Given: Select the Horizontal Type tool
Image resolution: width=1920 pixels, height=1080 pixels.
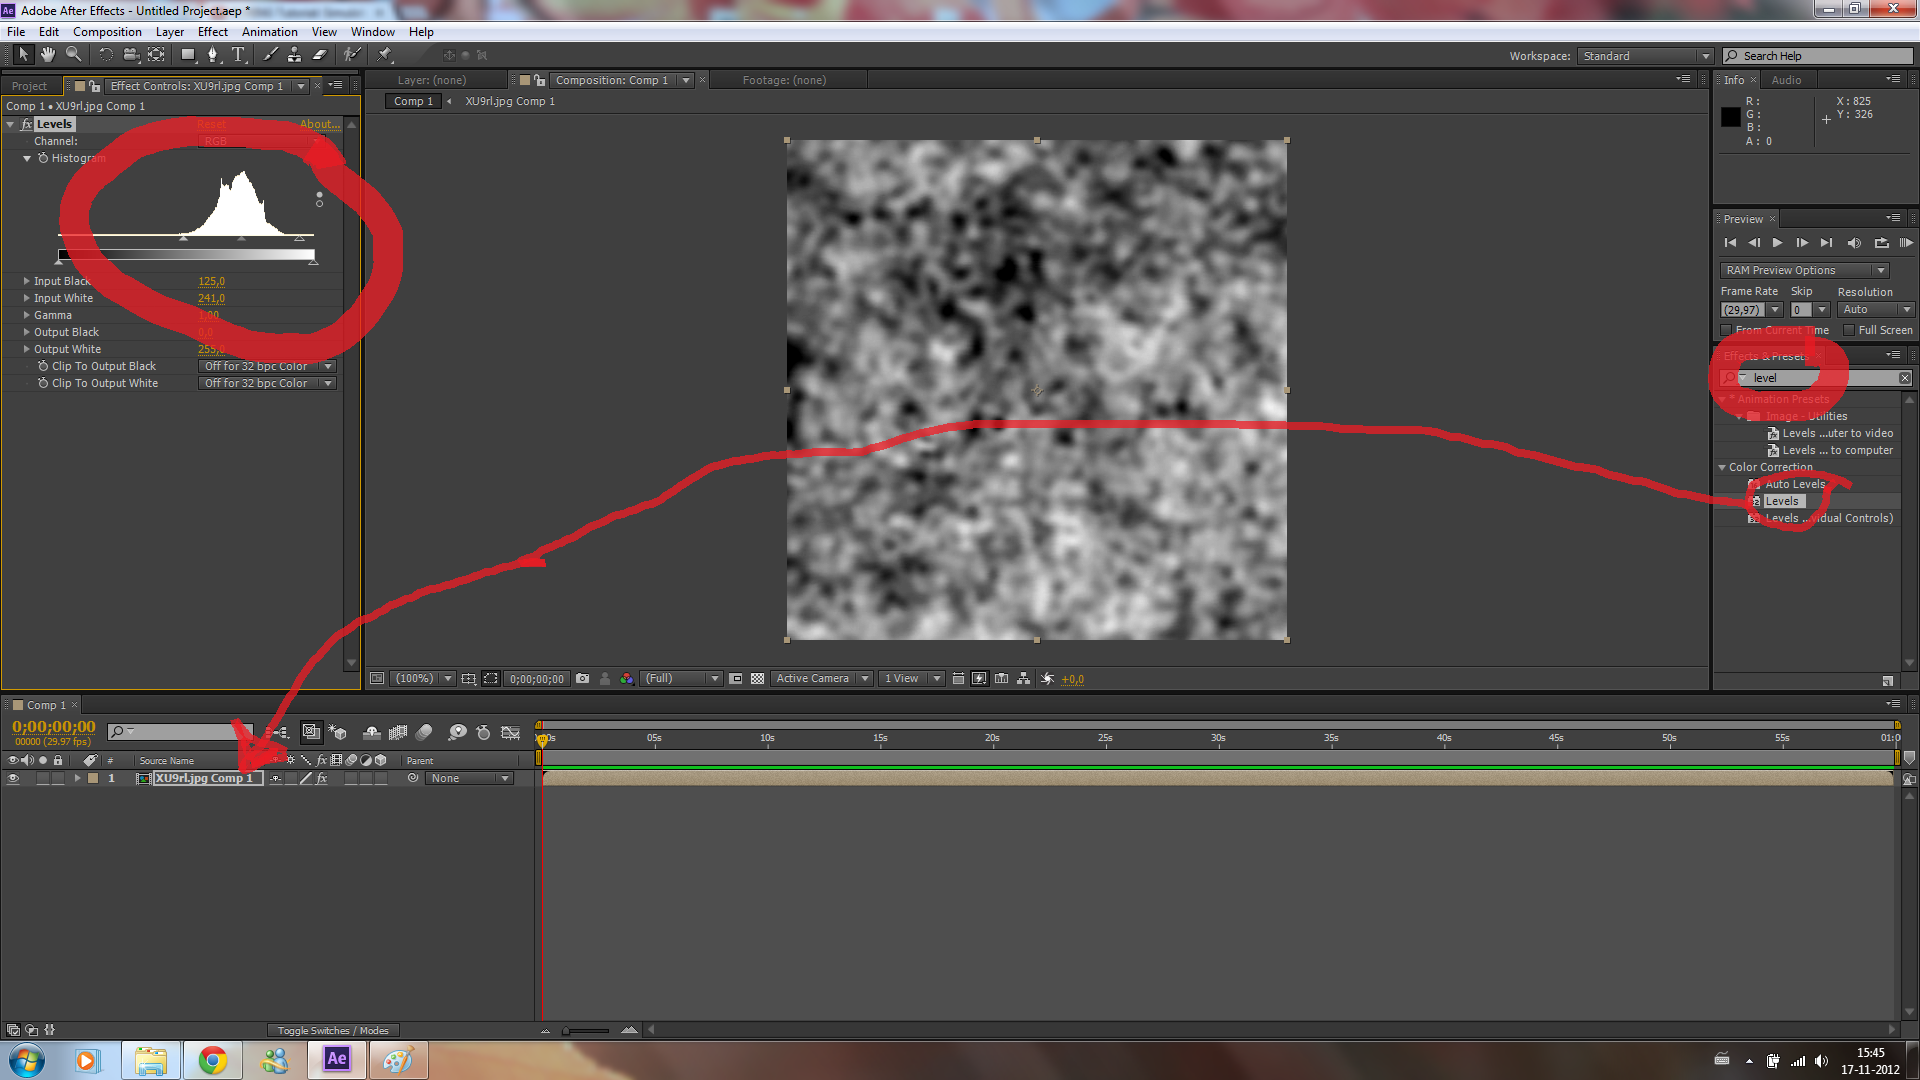Looking at the screenshot, I should pos(238,54).
